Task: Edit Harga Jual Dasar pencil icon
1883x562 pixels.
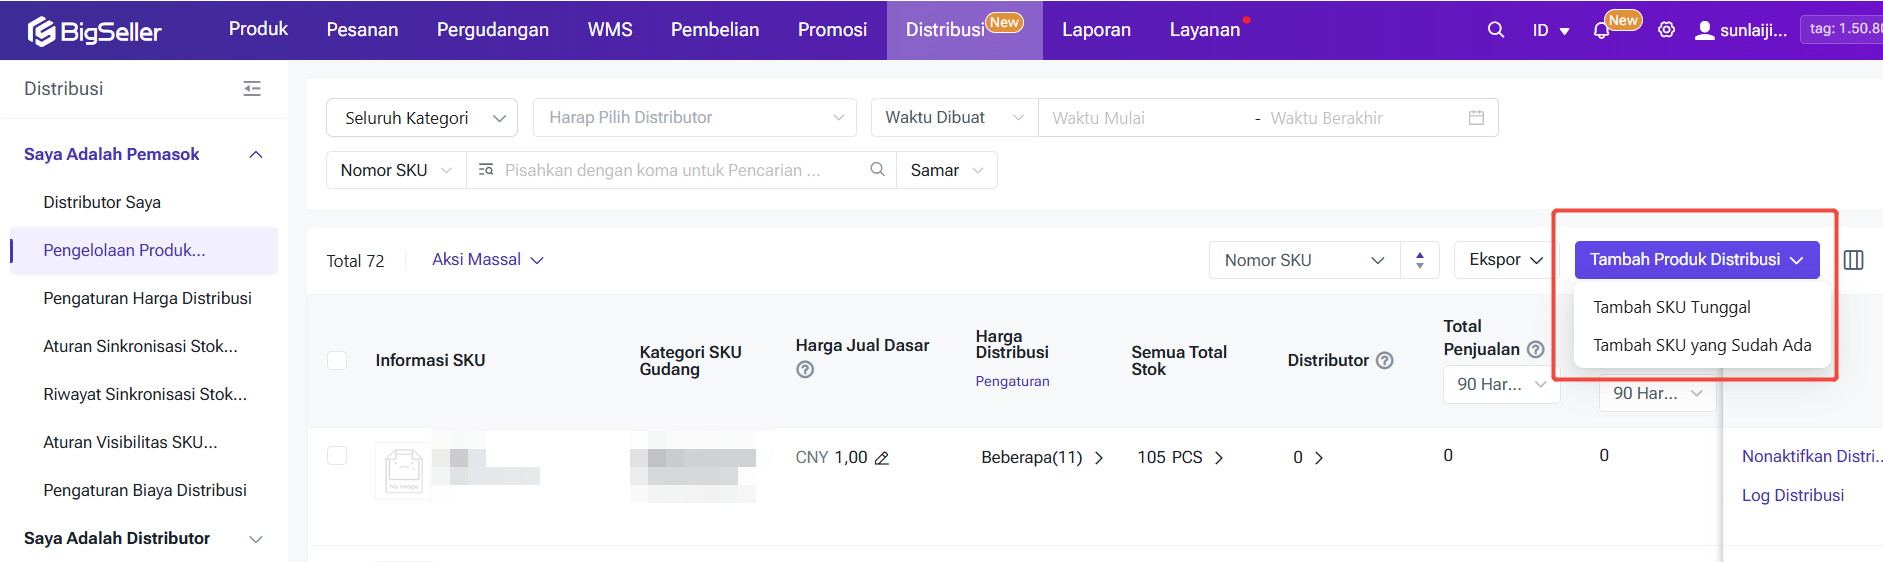Action: click(x=882, y=458)
